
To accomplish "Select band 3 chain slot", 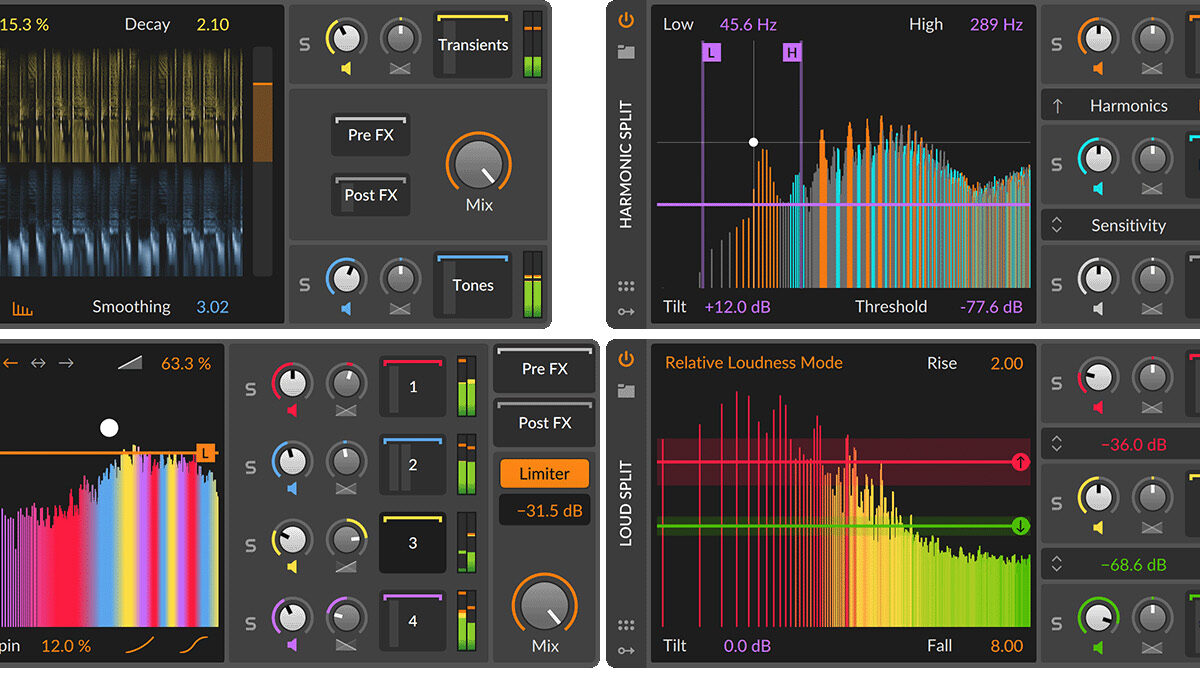I will (412, 543).
